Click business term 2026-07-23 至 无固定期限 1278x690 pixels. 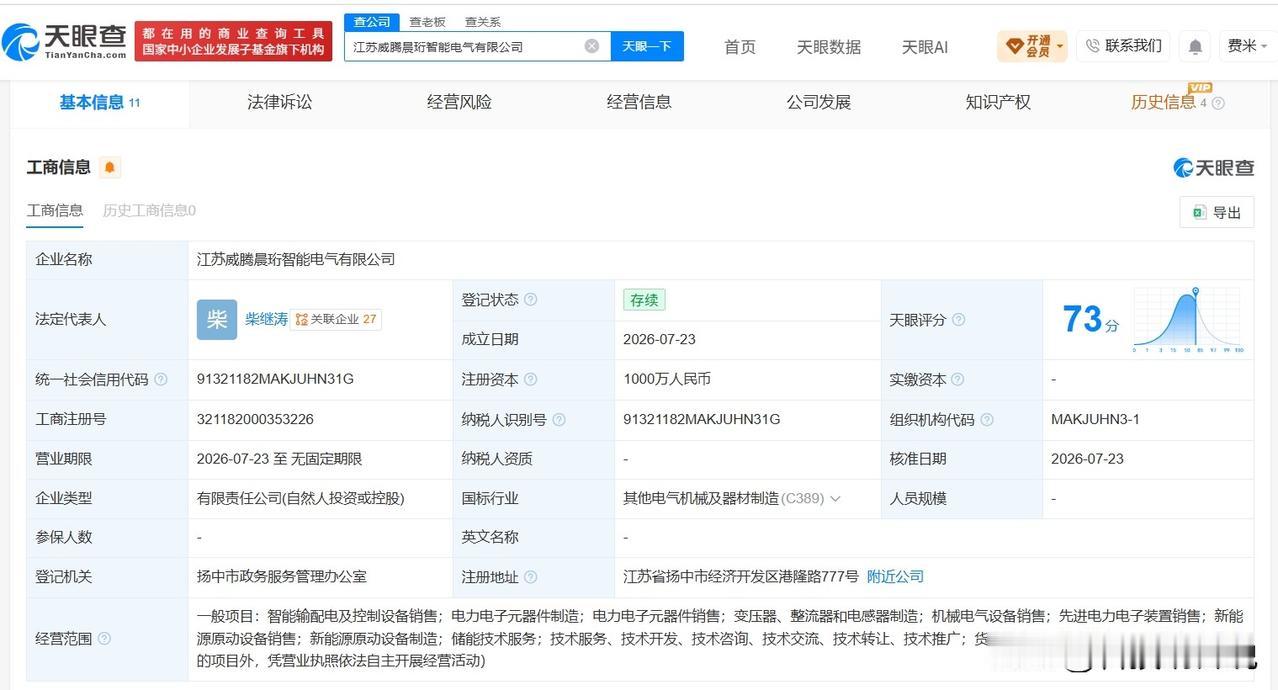pos(279,459)
